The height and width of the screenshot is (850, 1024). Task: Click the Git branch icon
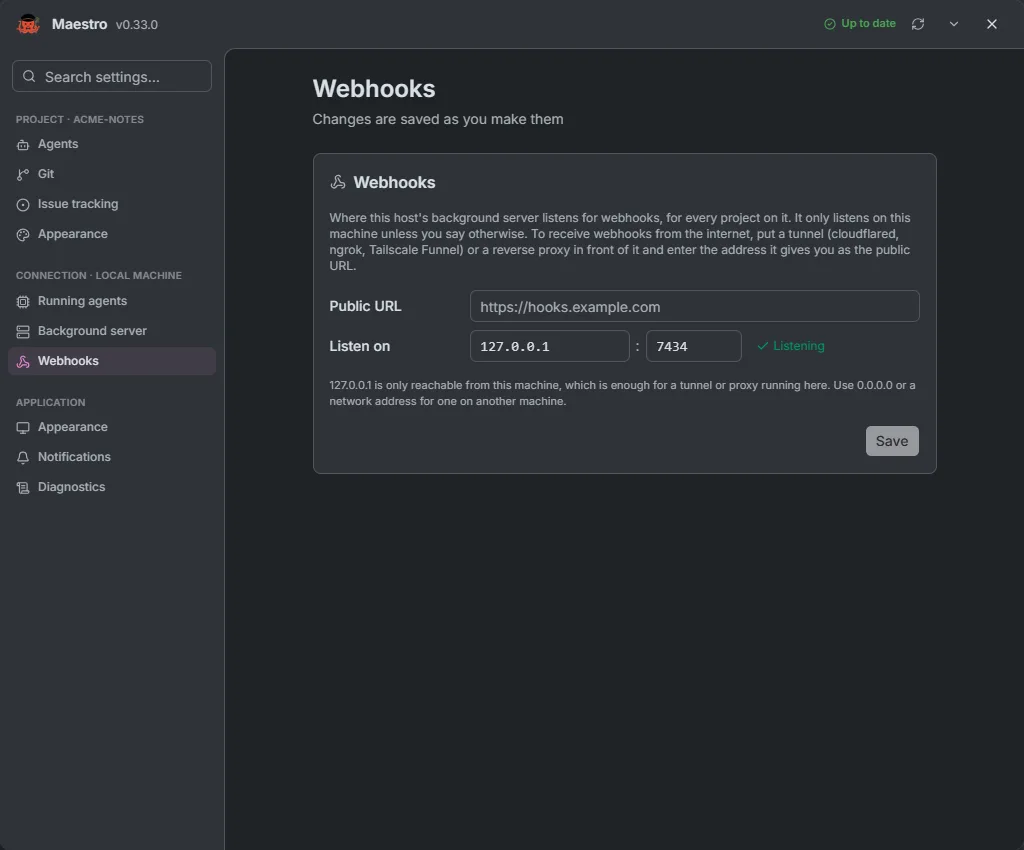pos(23,174)
